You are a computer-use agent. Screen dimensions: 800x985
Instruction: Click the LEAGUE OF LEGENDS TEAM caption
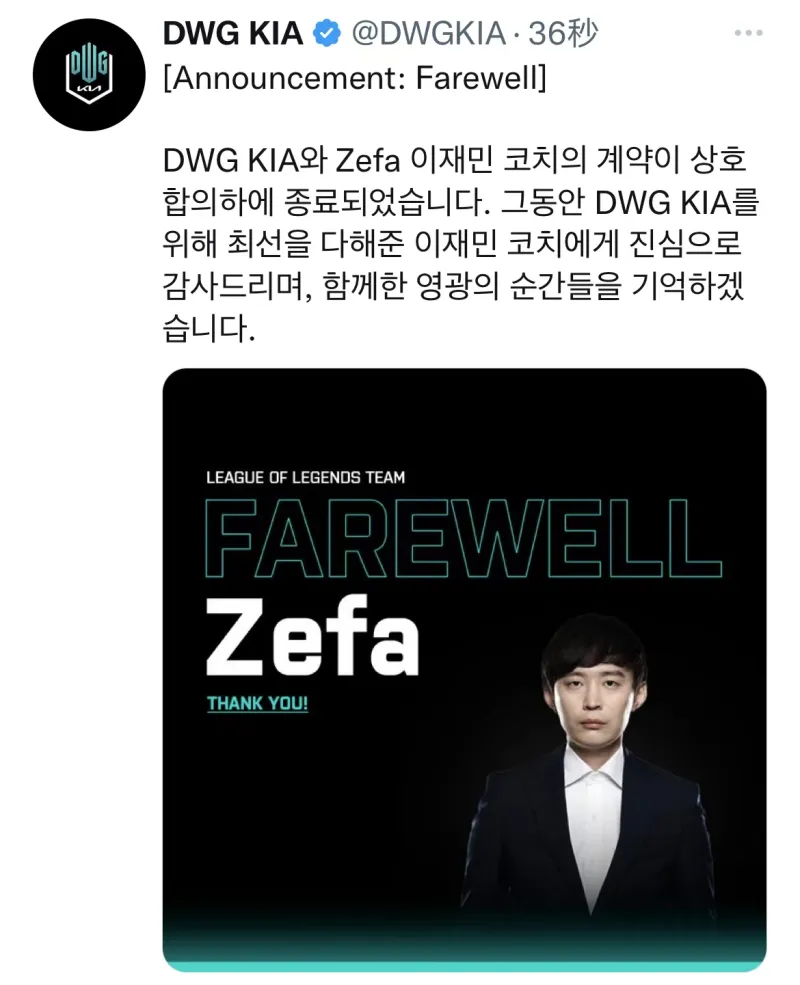[305, 478]
